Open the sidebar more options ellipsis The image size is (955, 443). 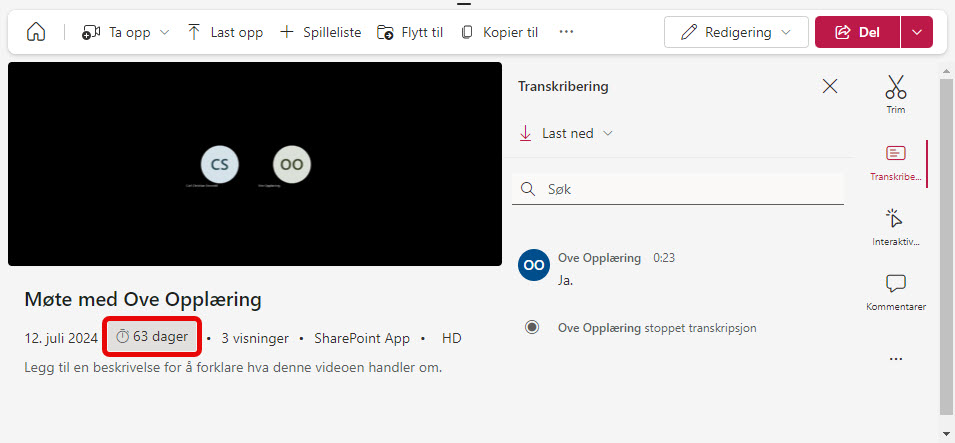[896, 360]
